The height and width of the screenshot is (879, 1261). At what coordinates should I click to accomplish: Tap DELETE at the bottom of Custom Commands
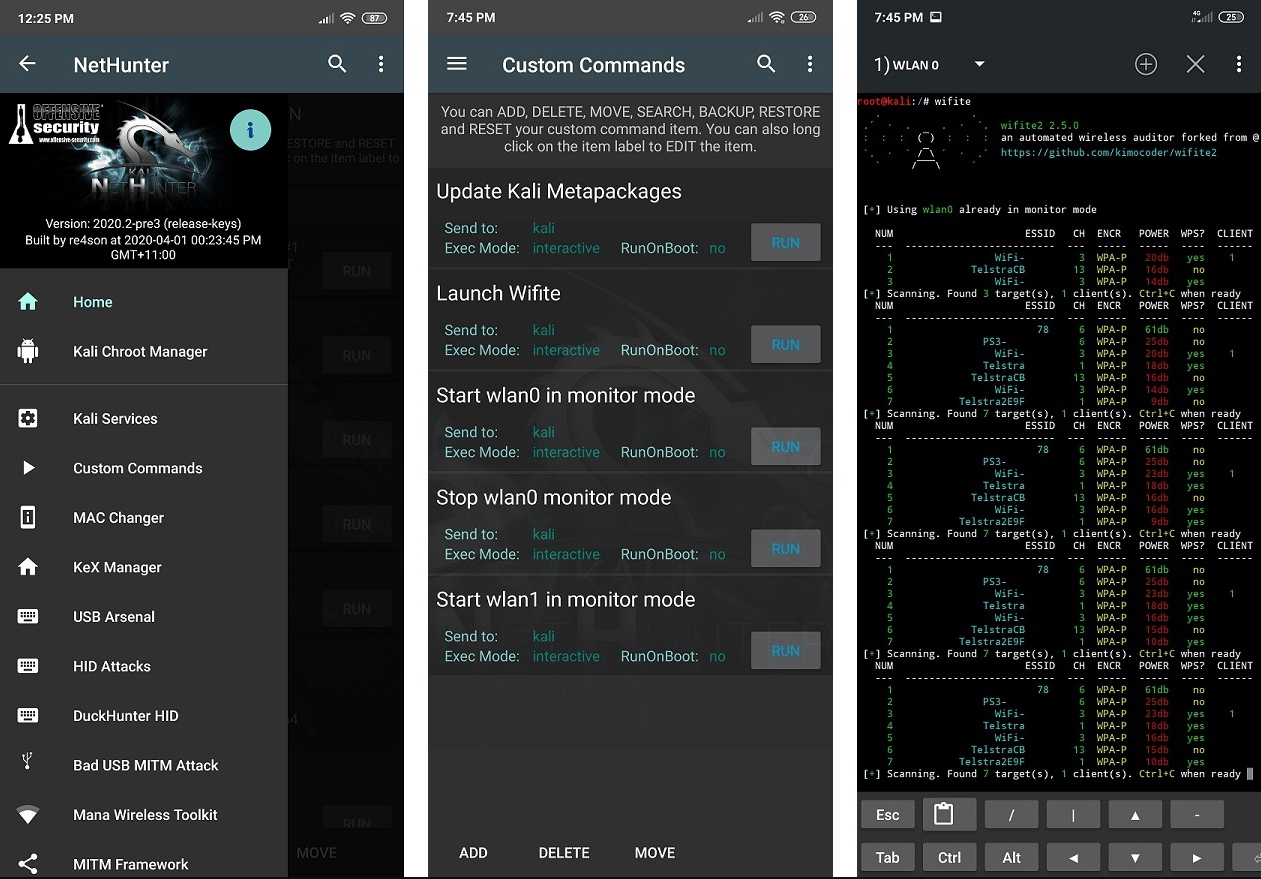564,853
